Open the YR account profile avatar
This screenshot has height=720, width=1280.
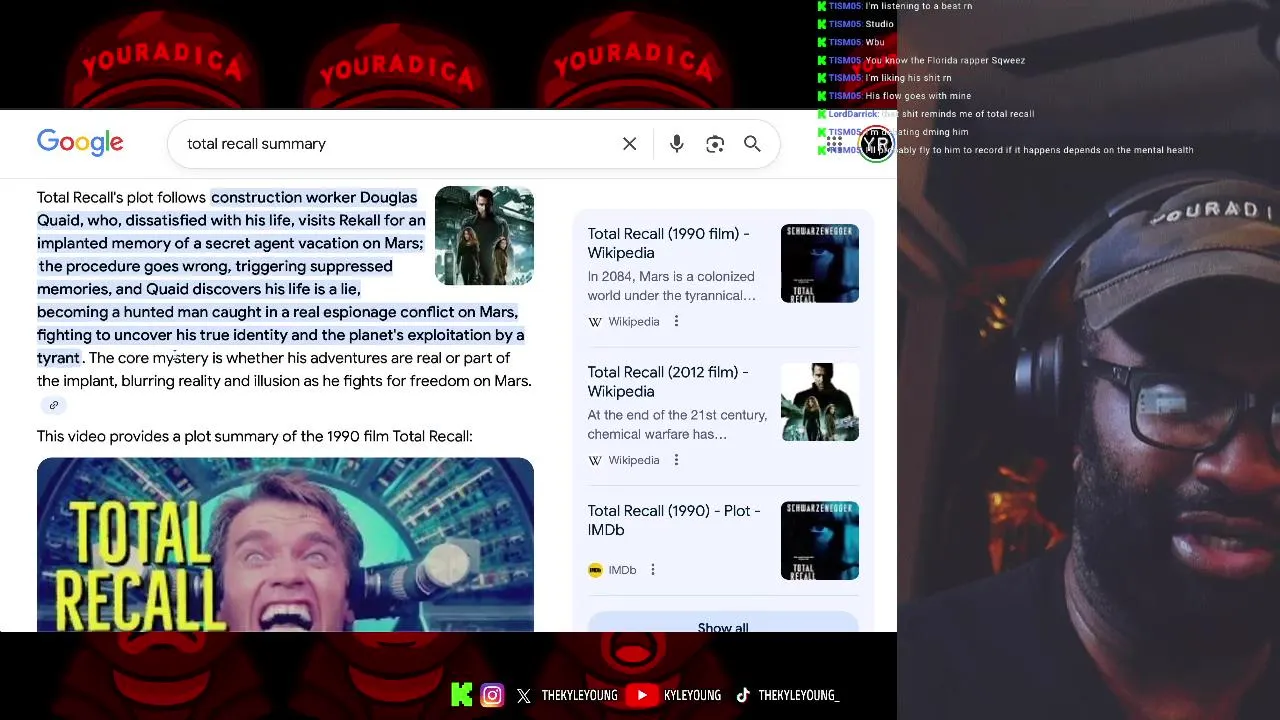click(x=877, y=144)
